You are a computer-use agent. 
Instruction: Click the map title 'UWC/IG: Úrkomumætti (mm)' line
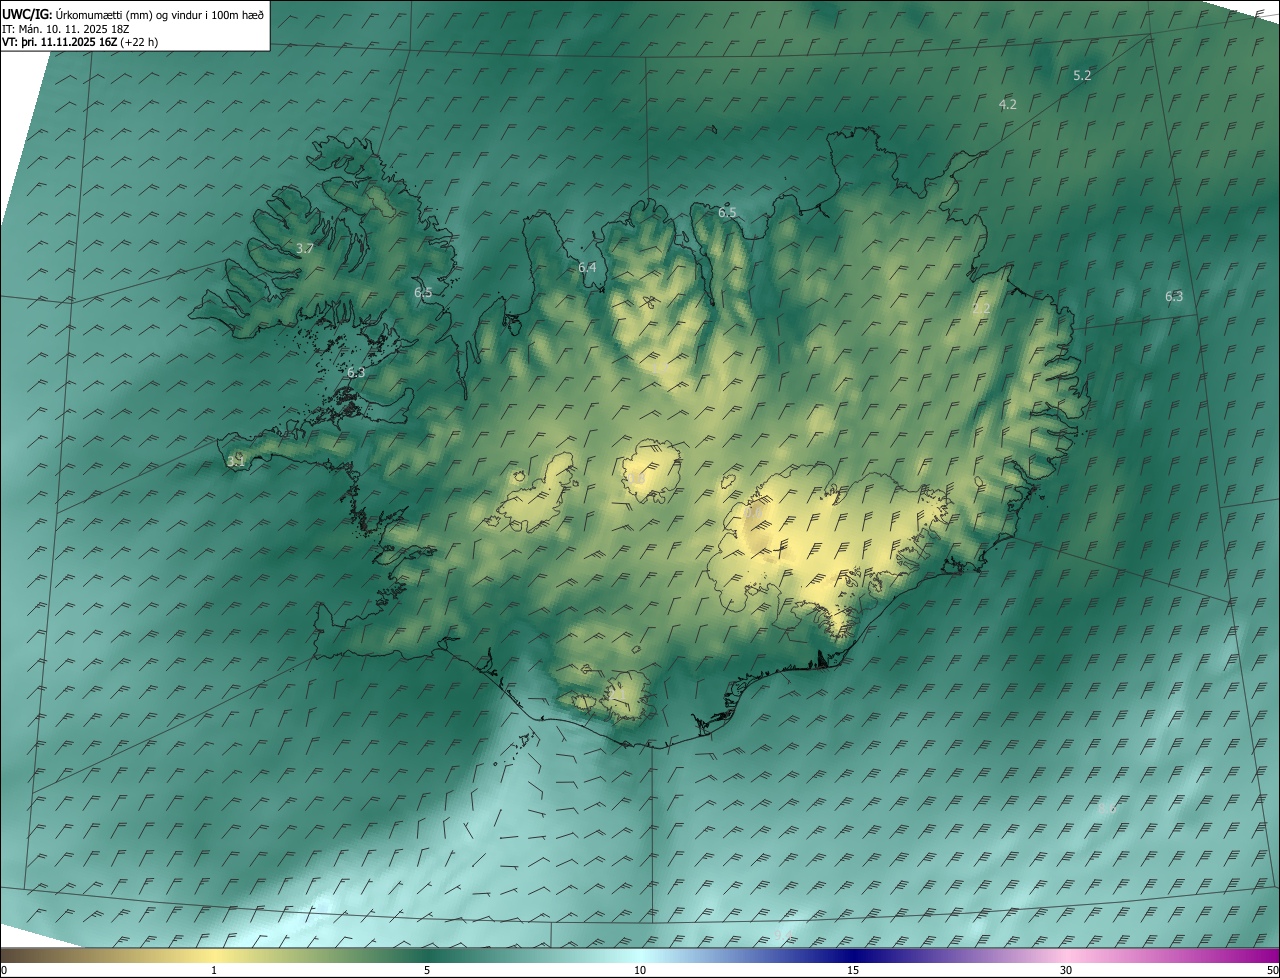point(133,14)
